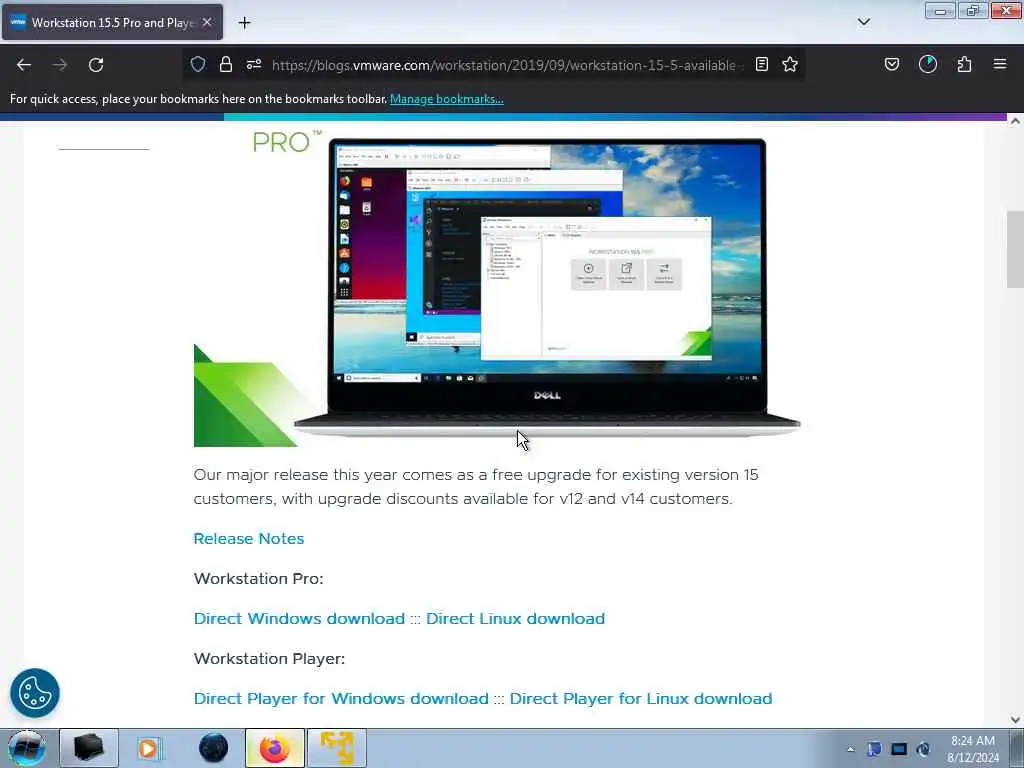The height and width of the screenshot is (768, 1024).
Task: Click the page scrollbar down arrow
Action: [1015, 720]
